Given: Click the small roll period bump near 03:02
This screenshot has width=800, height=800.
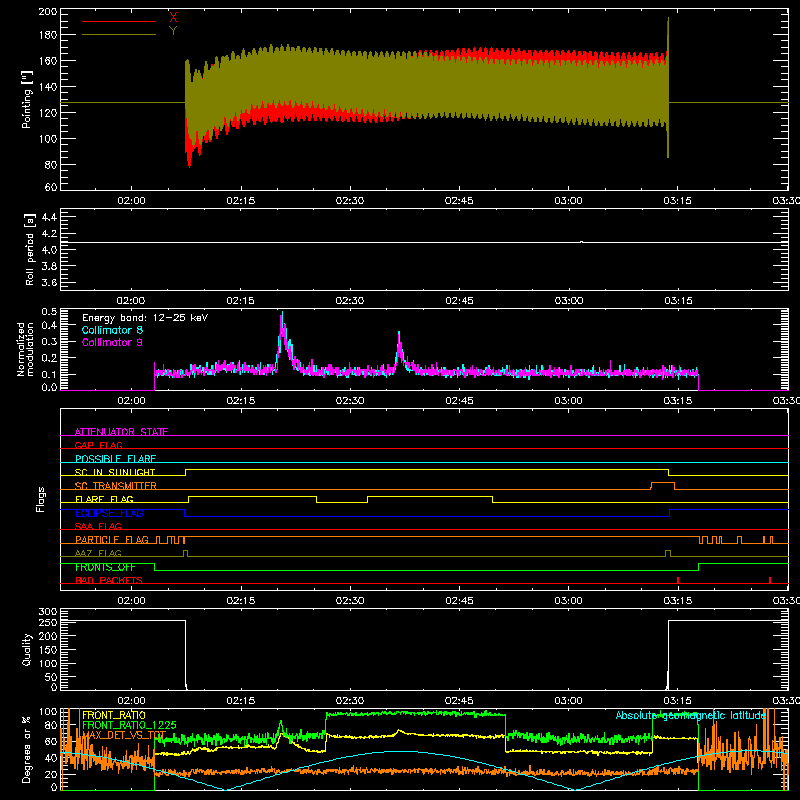Looking at the screenshot, I should click(582, 242).
